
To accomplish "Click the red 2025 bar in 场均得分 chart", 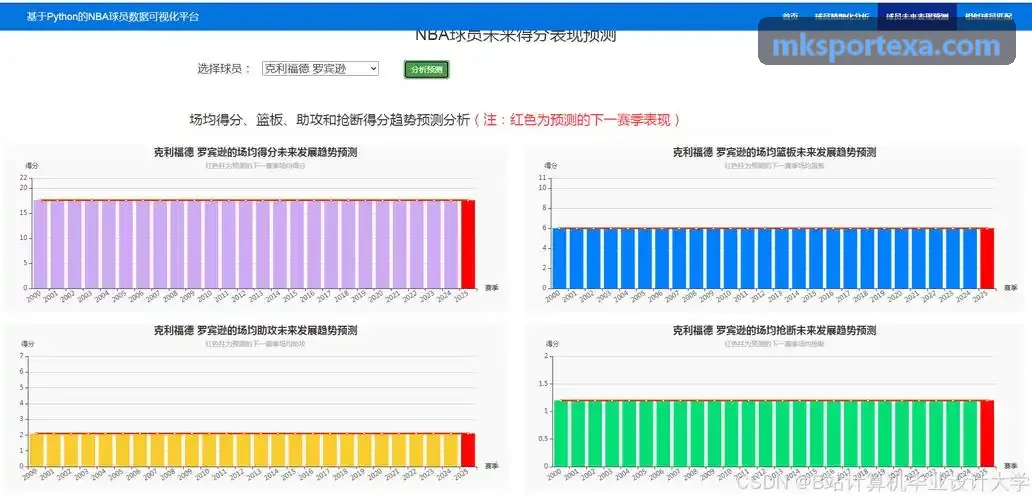I will point(468,244).
